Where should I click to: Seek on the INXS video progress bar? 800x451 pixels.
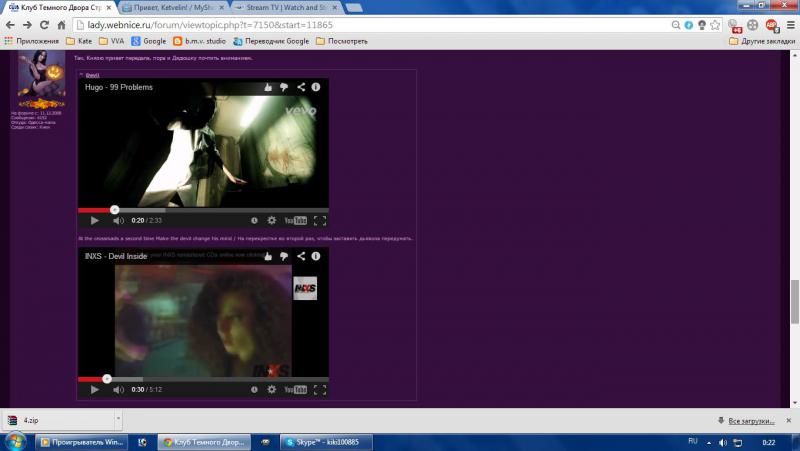point(200,379)
